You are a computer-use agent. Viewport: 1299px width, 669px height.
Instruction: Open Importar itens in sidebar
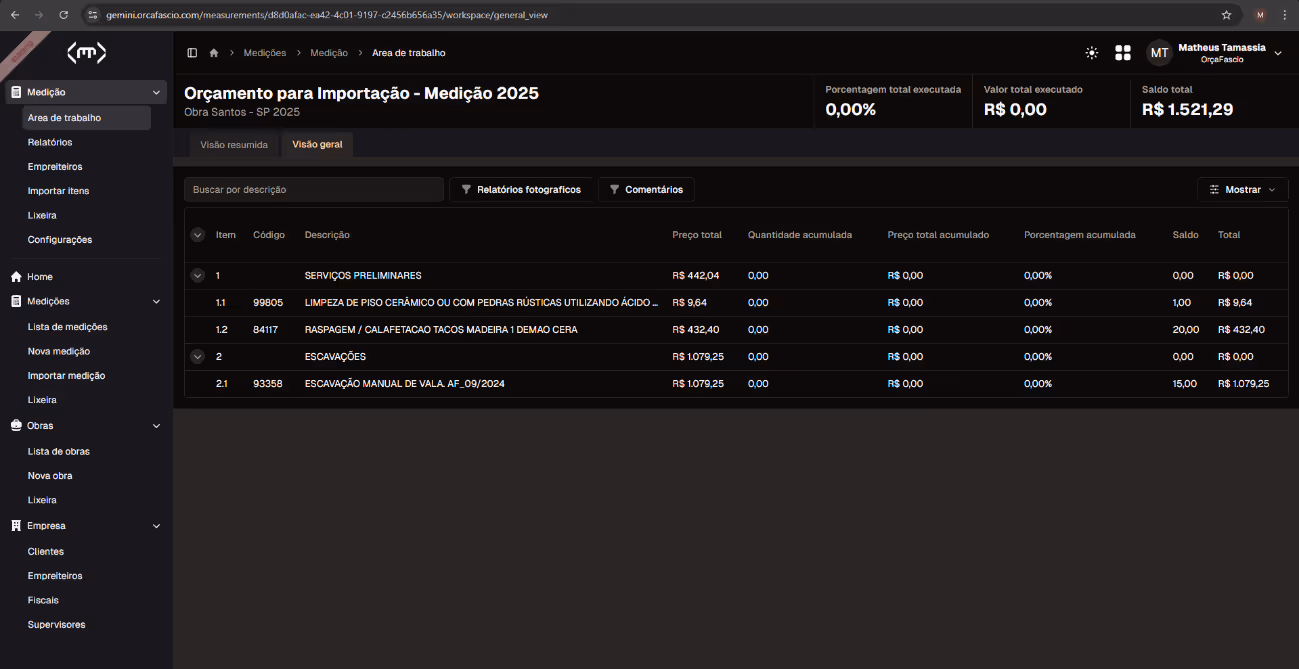coord(58,191)
